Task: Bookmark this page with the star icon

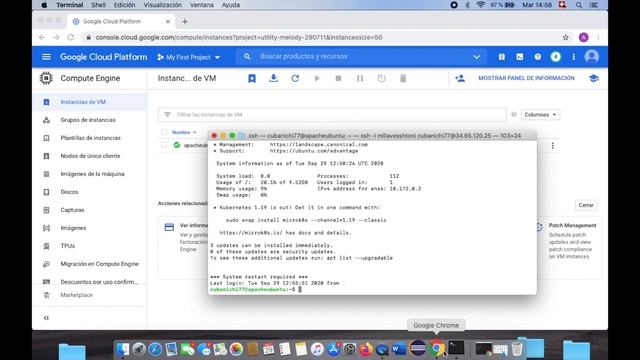Action: click(565, 38)
